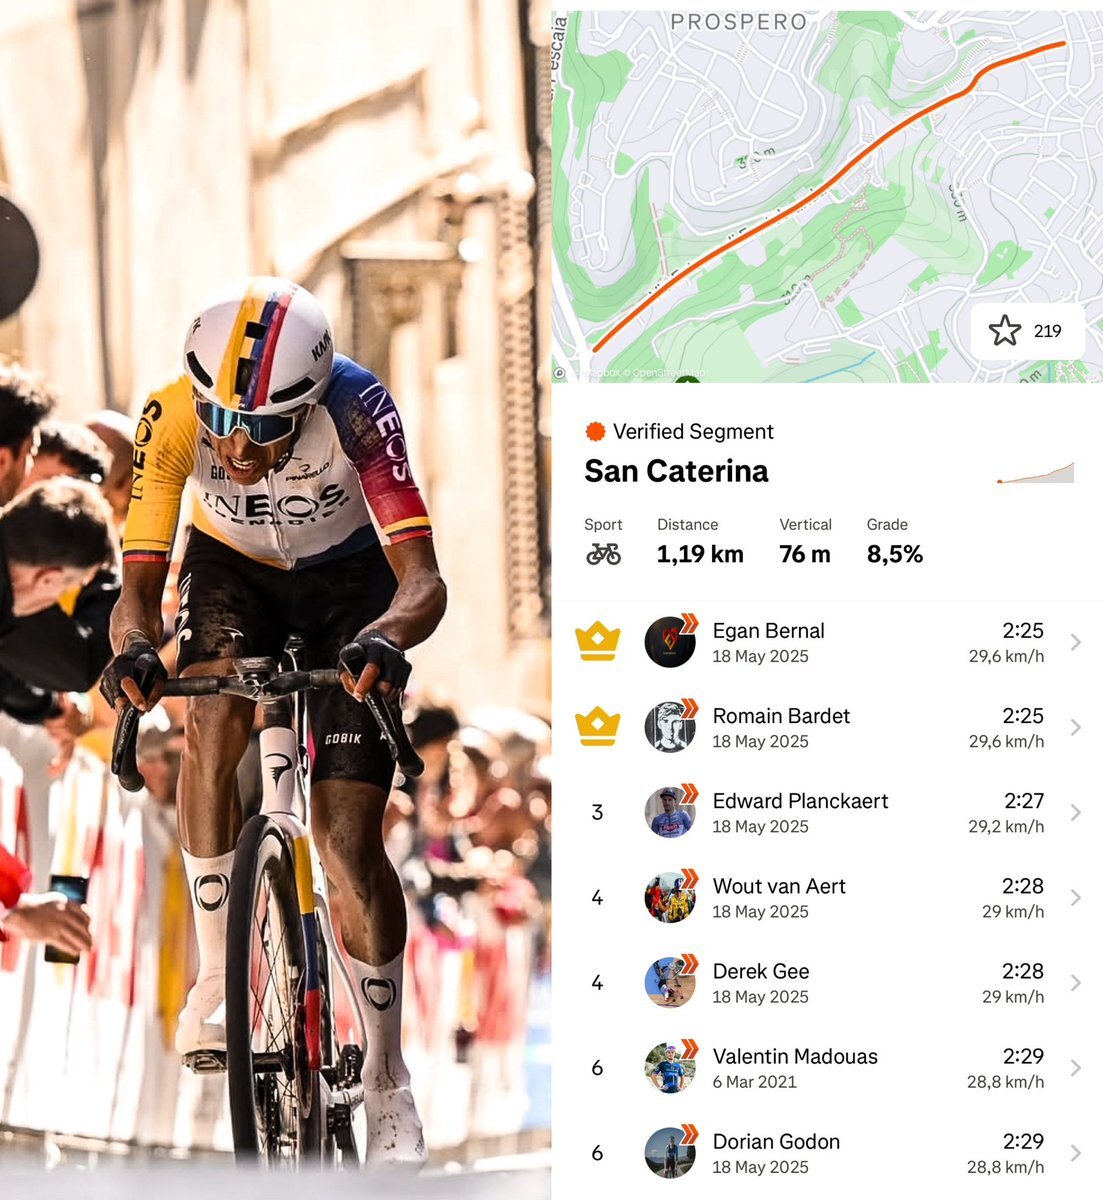Open Wout van Aert's profile avatar
Screen dimensions: 1103x1200
[670, 897]
